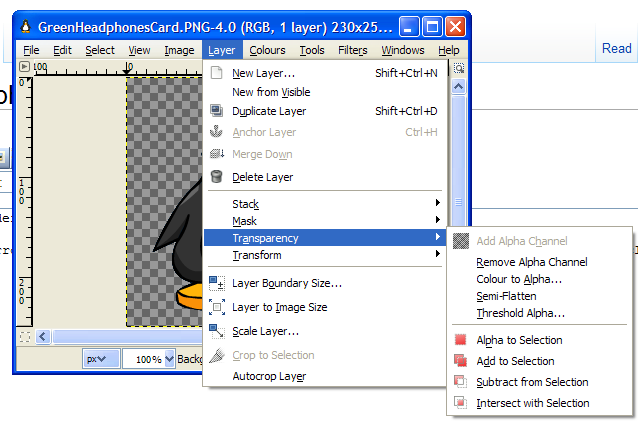
Task: Click the Merge Down icon
Action: point(217,153)
